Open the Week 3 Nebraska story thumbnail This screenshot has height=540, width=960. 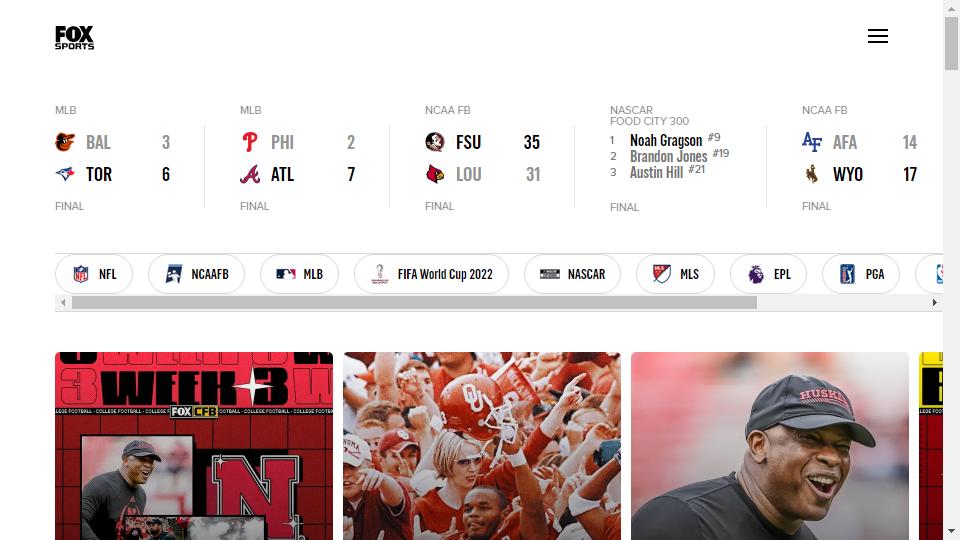click(x=194, y=446)
